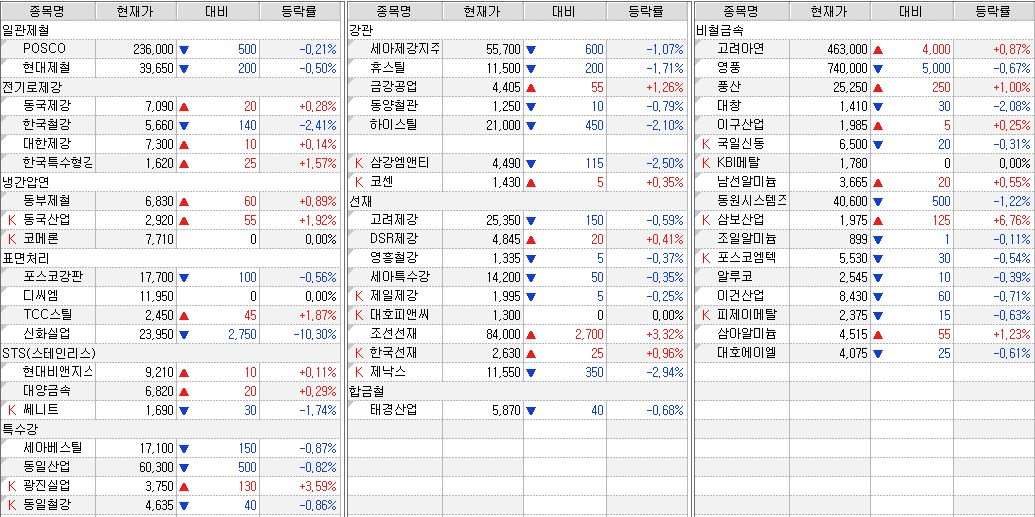
Task: Click the 84,000 price of 조선선재
Action: pyautogui.click(x=504, y=335)
